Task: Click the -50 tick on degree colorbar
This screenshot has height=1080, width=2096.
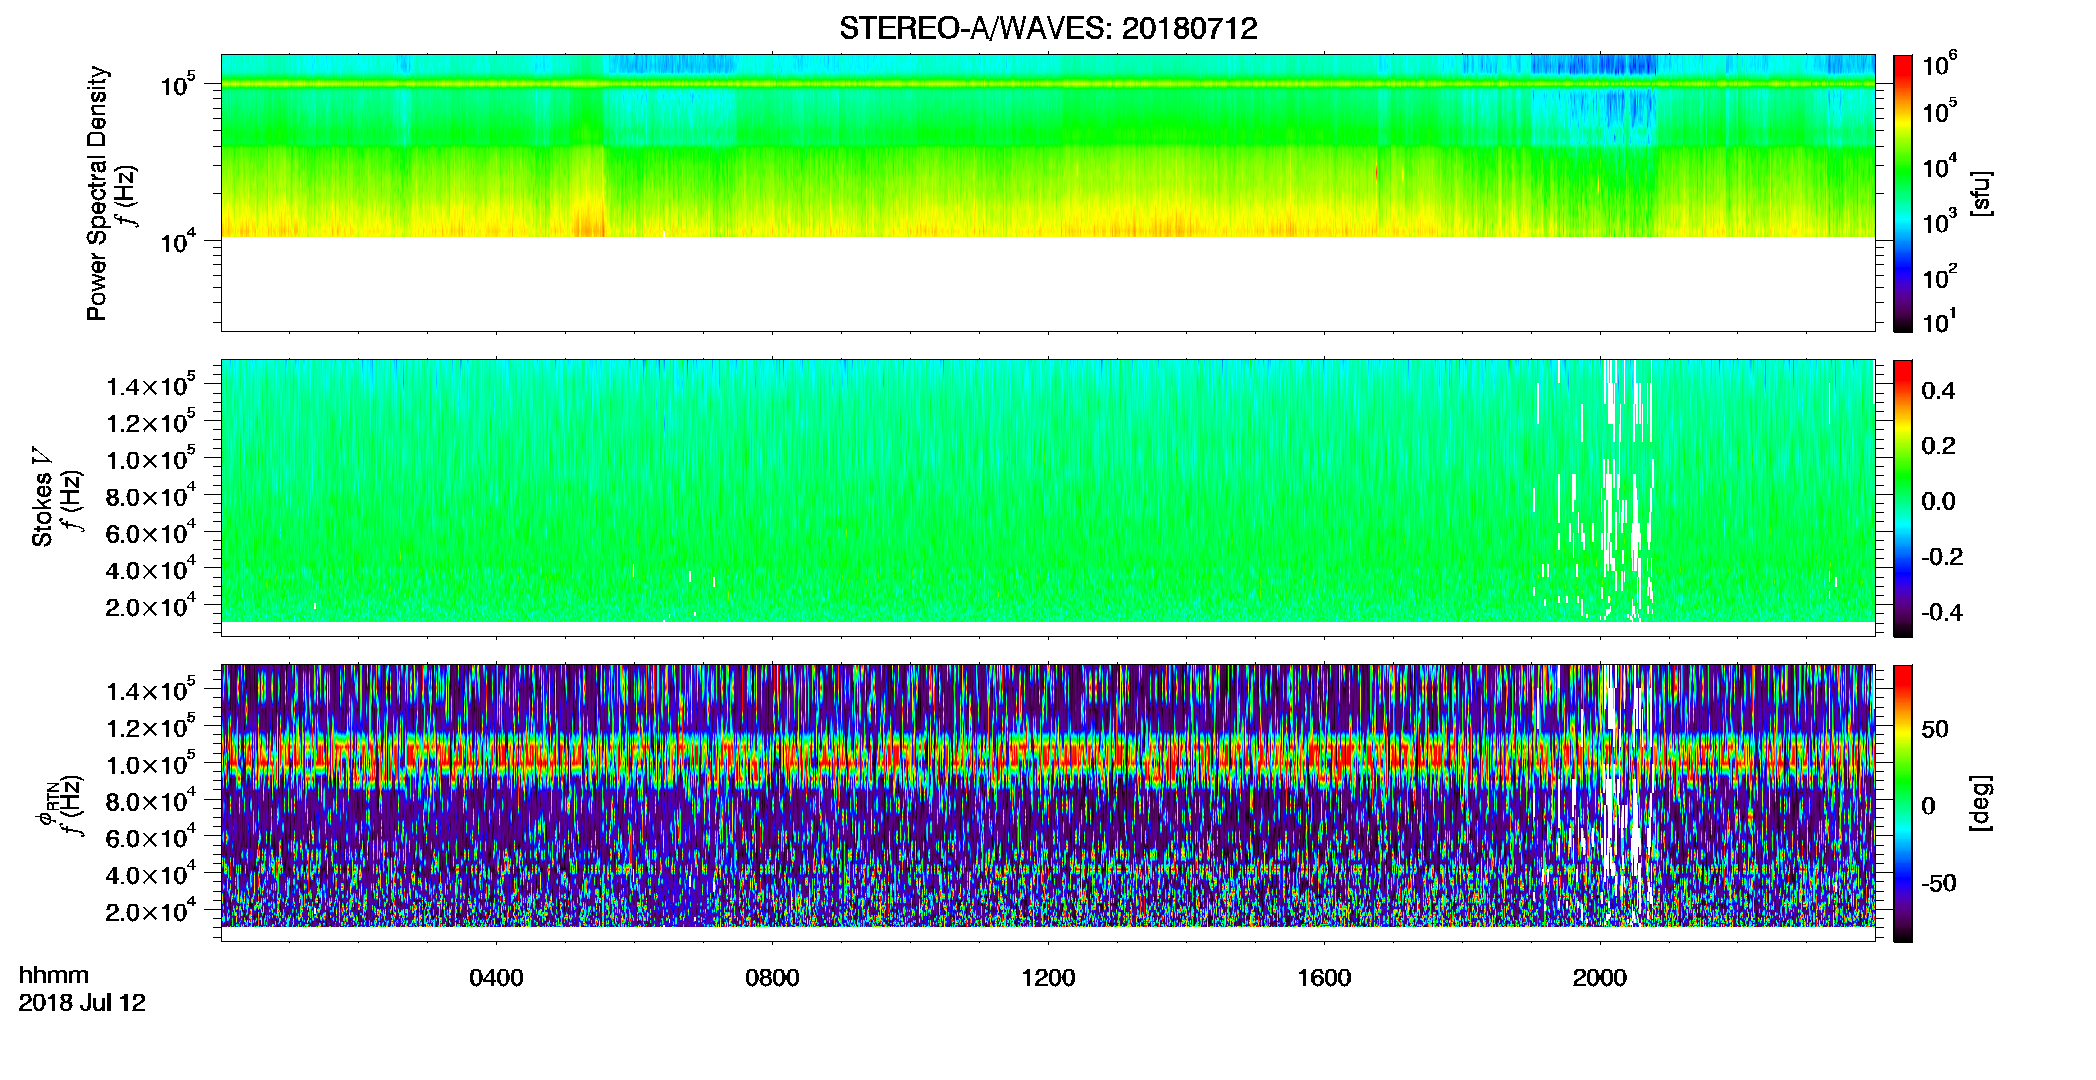Action: click(x=1938, y=883)
